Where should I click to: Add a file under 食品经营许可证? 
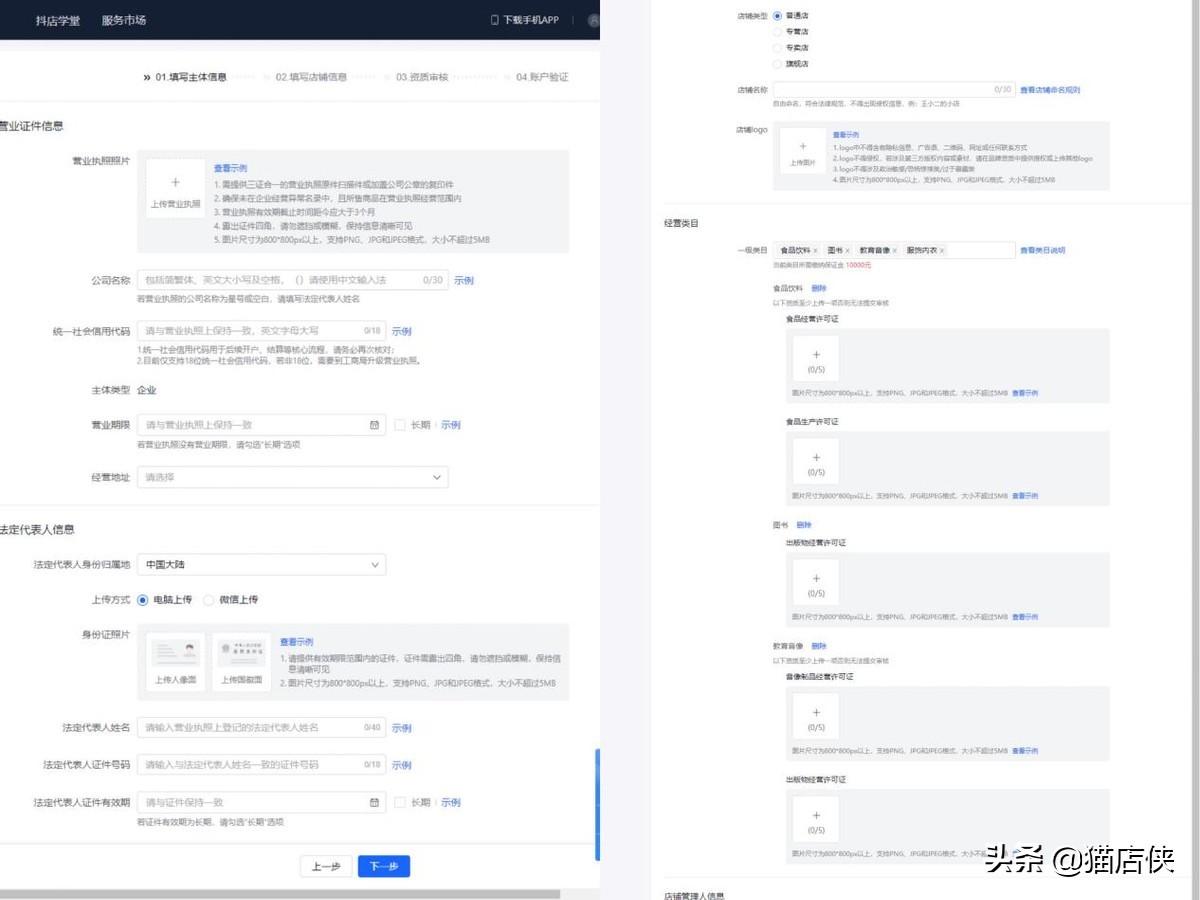(x=816, y=360)
